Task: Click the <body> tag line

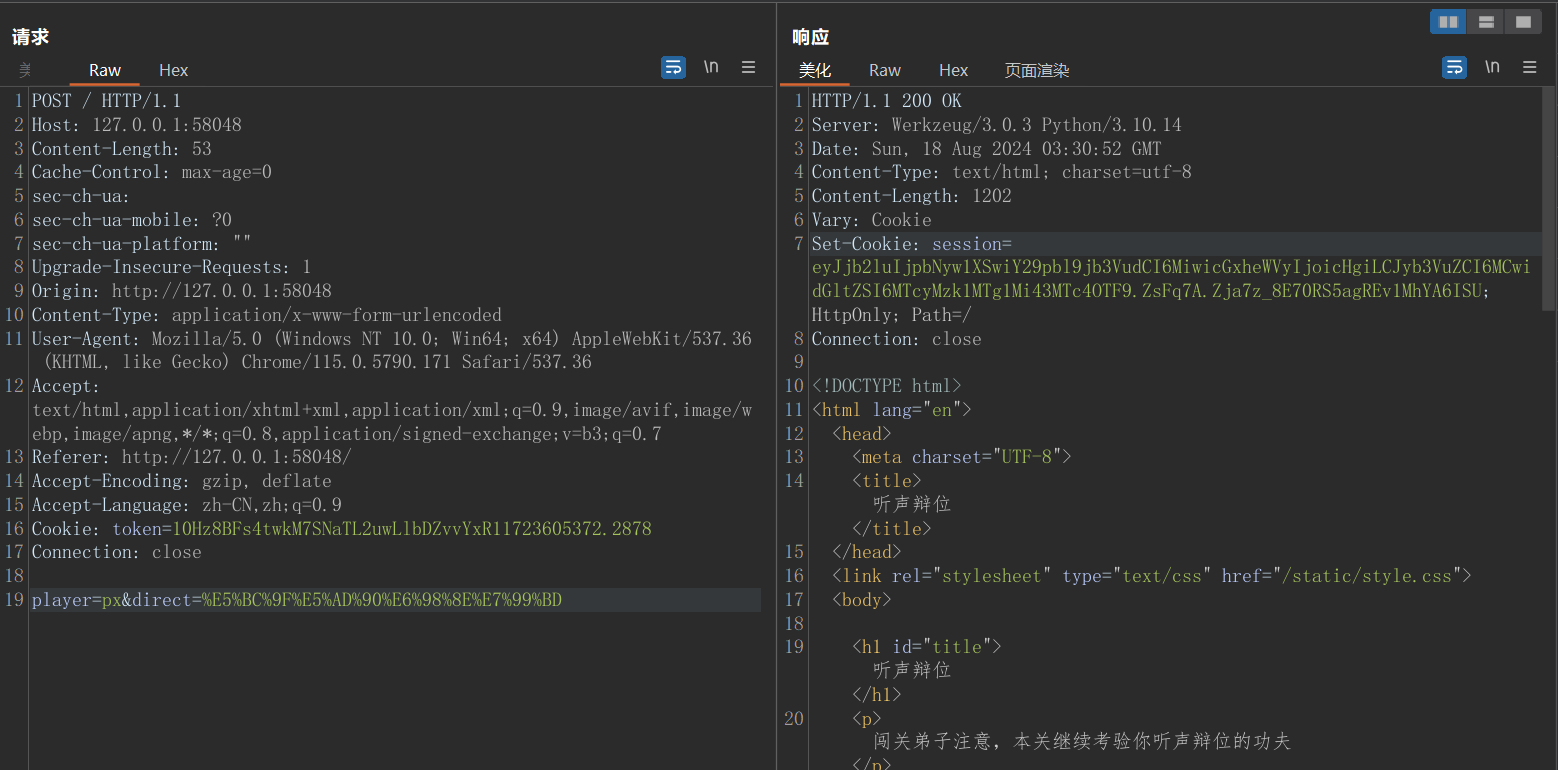Action: tap(861, 600)
